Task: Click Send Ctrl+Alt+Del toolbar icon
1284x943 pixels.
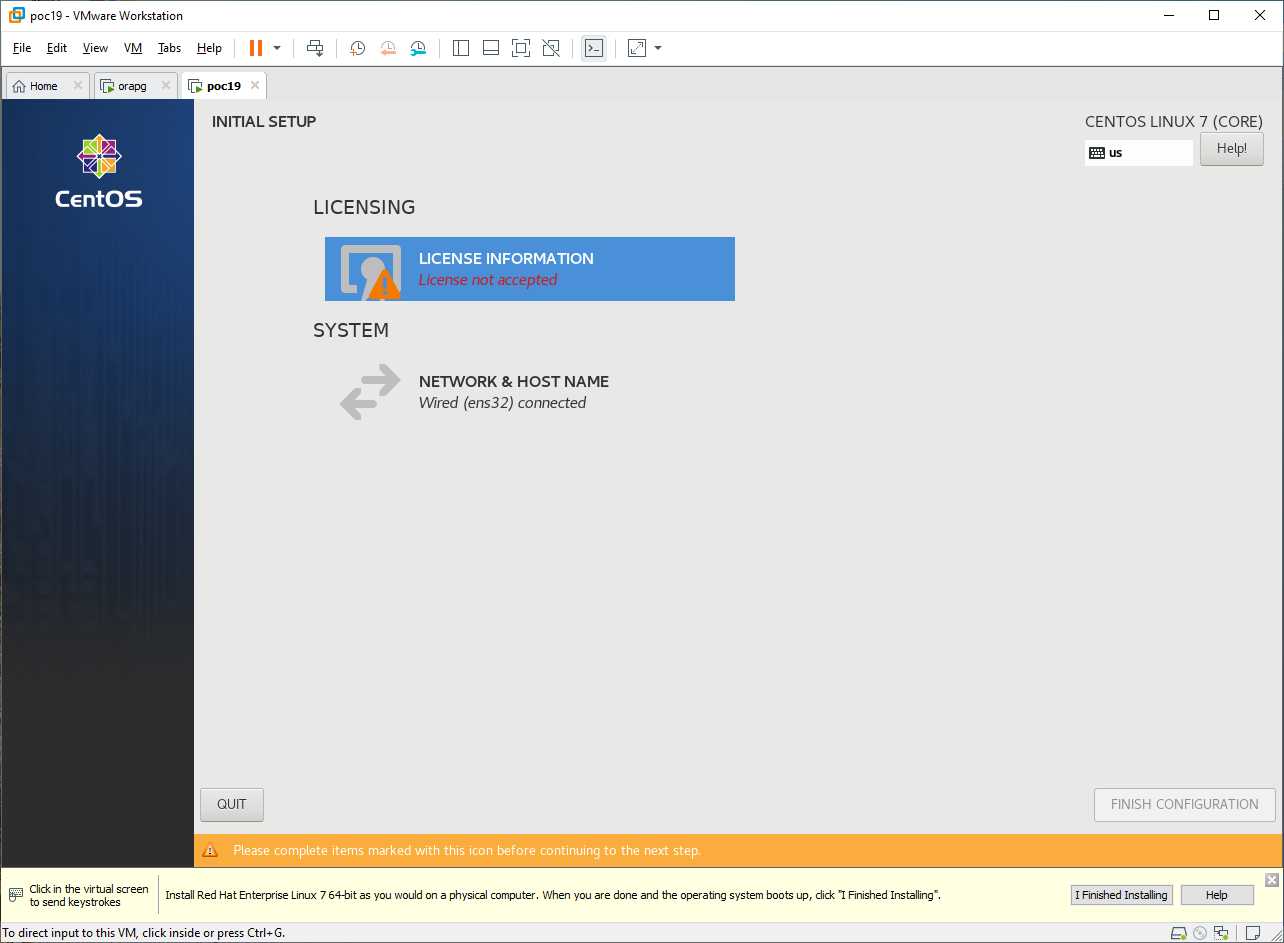Action: tap(315, 48)
